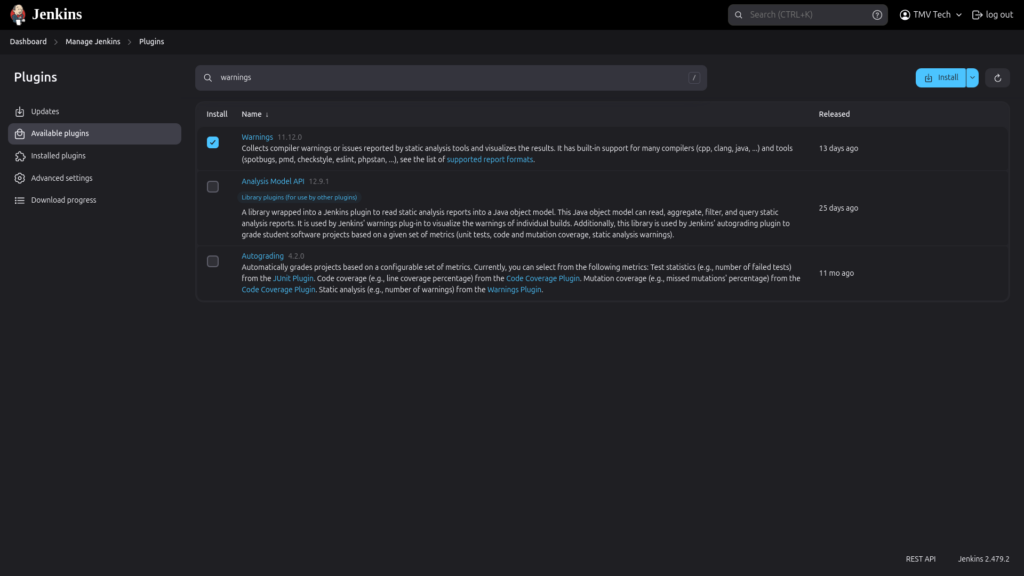Open the supported report formats link
The height and width of the screenshot is (576, 1024).
[490, 159]
